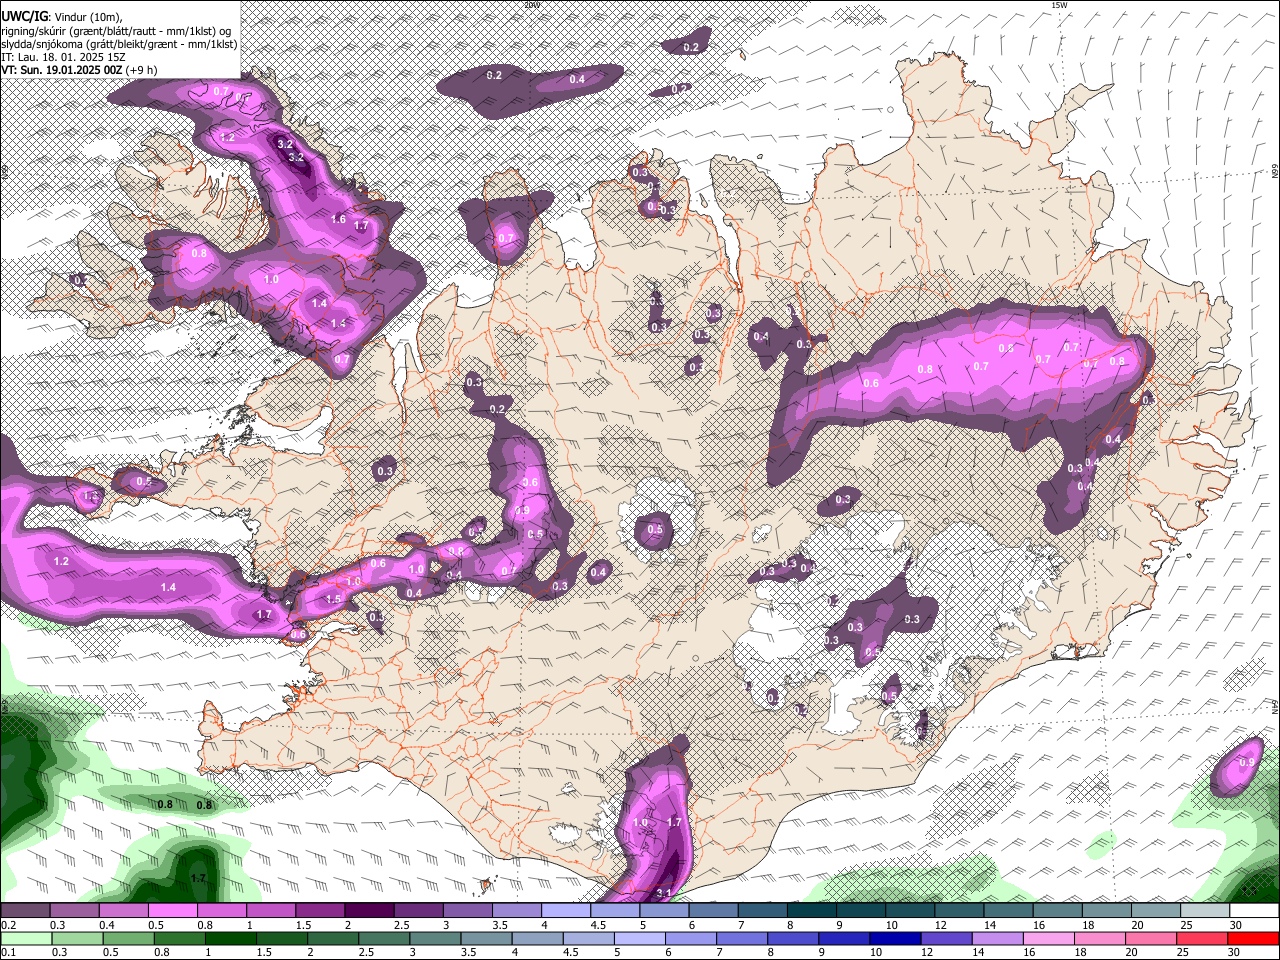Click the 3.1 snow value at south coast
Image resolution: width=1280 pixels, height=960 pixels.
point(665,892)
